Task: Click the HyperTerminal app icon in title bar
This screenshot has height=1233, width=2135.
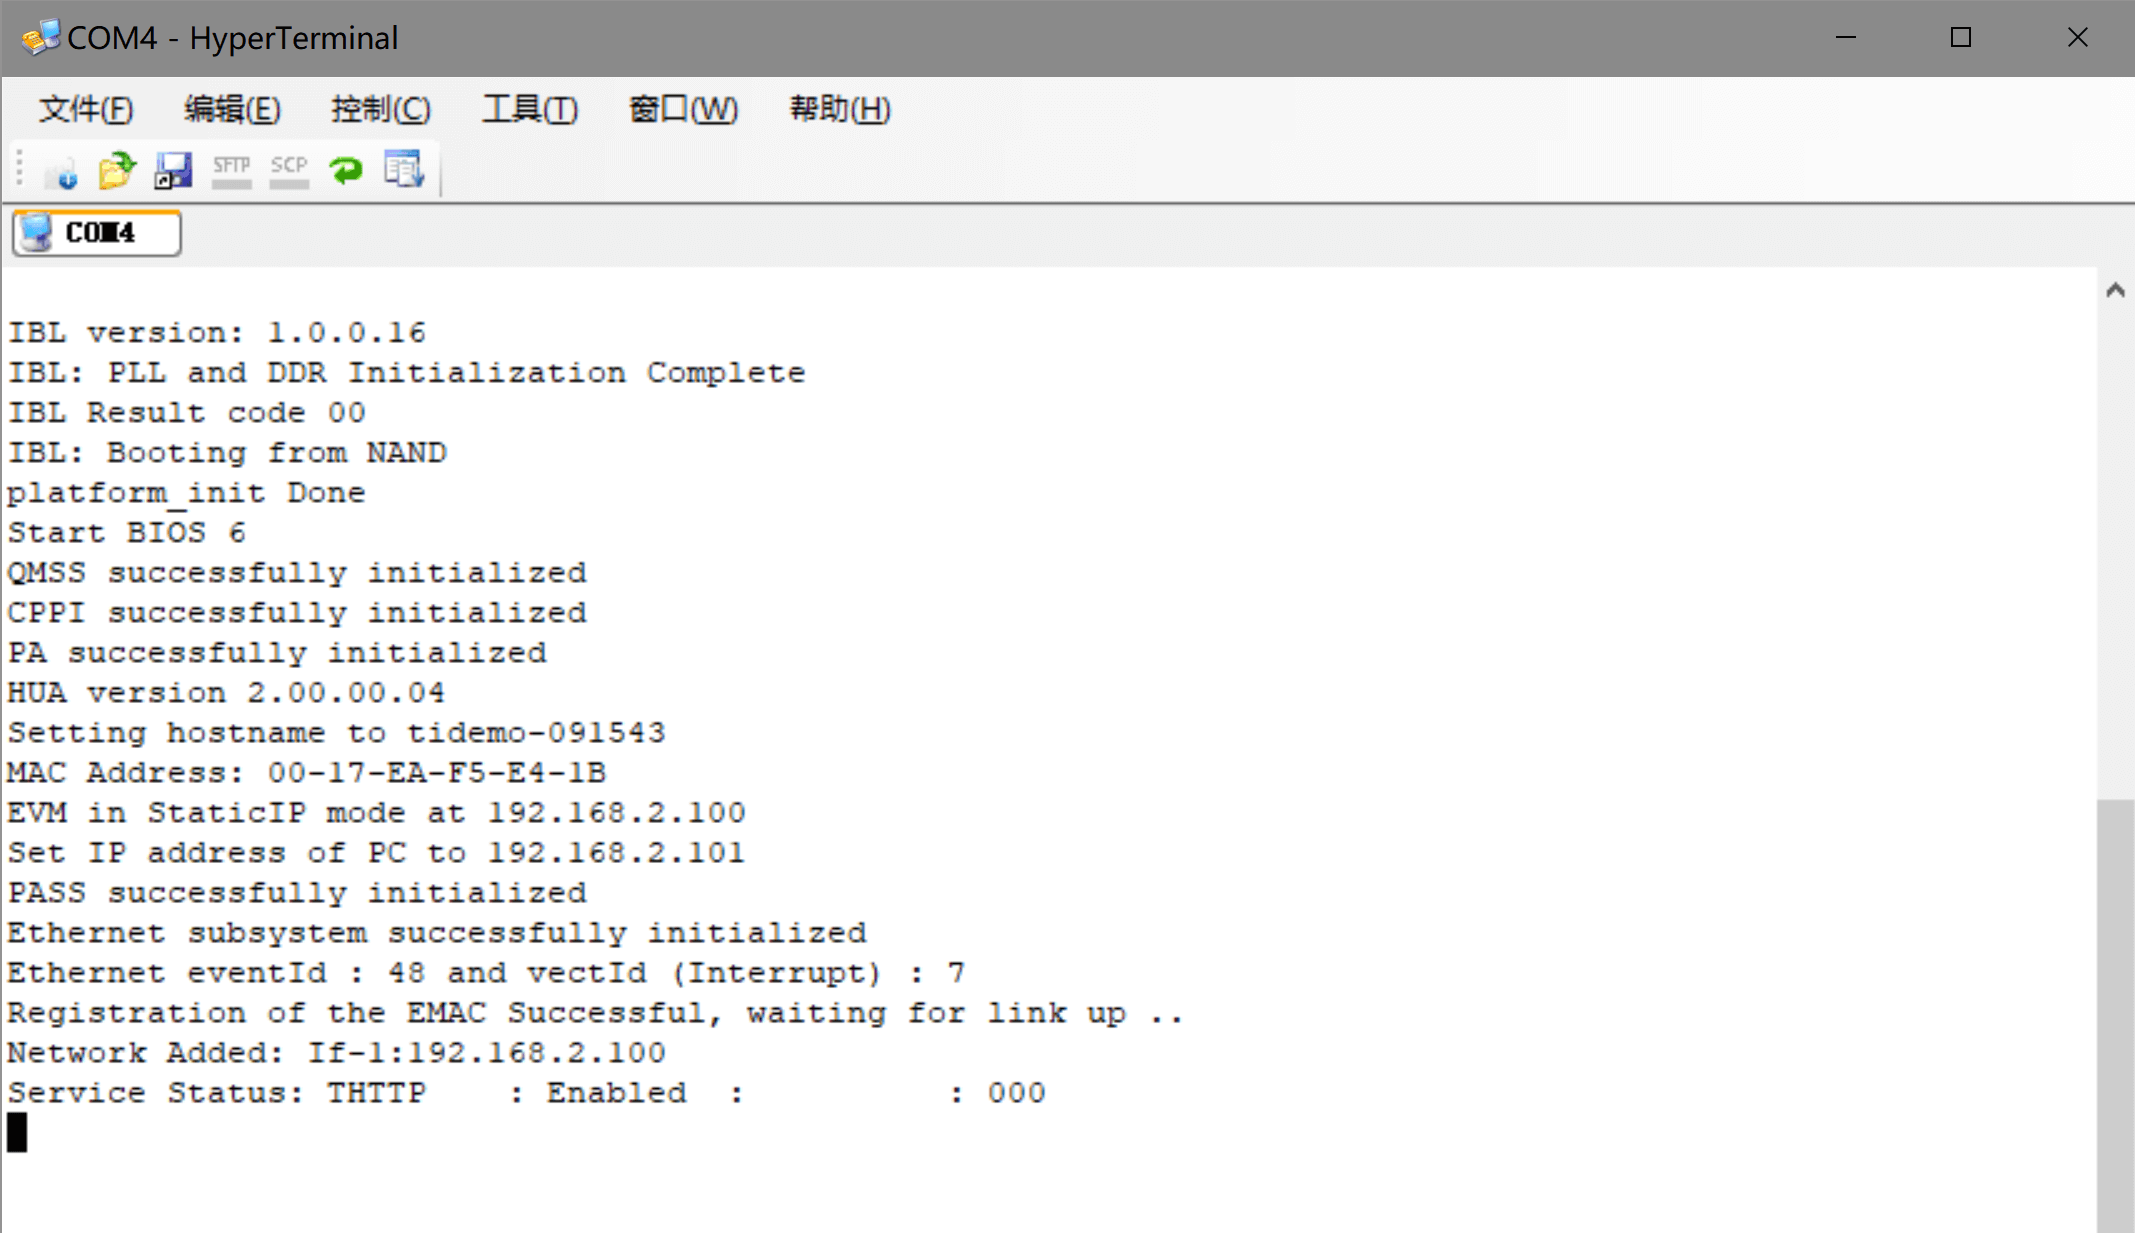Action: pyautogui.click(x=41, y=37)
